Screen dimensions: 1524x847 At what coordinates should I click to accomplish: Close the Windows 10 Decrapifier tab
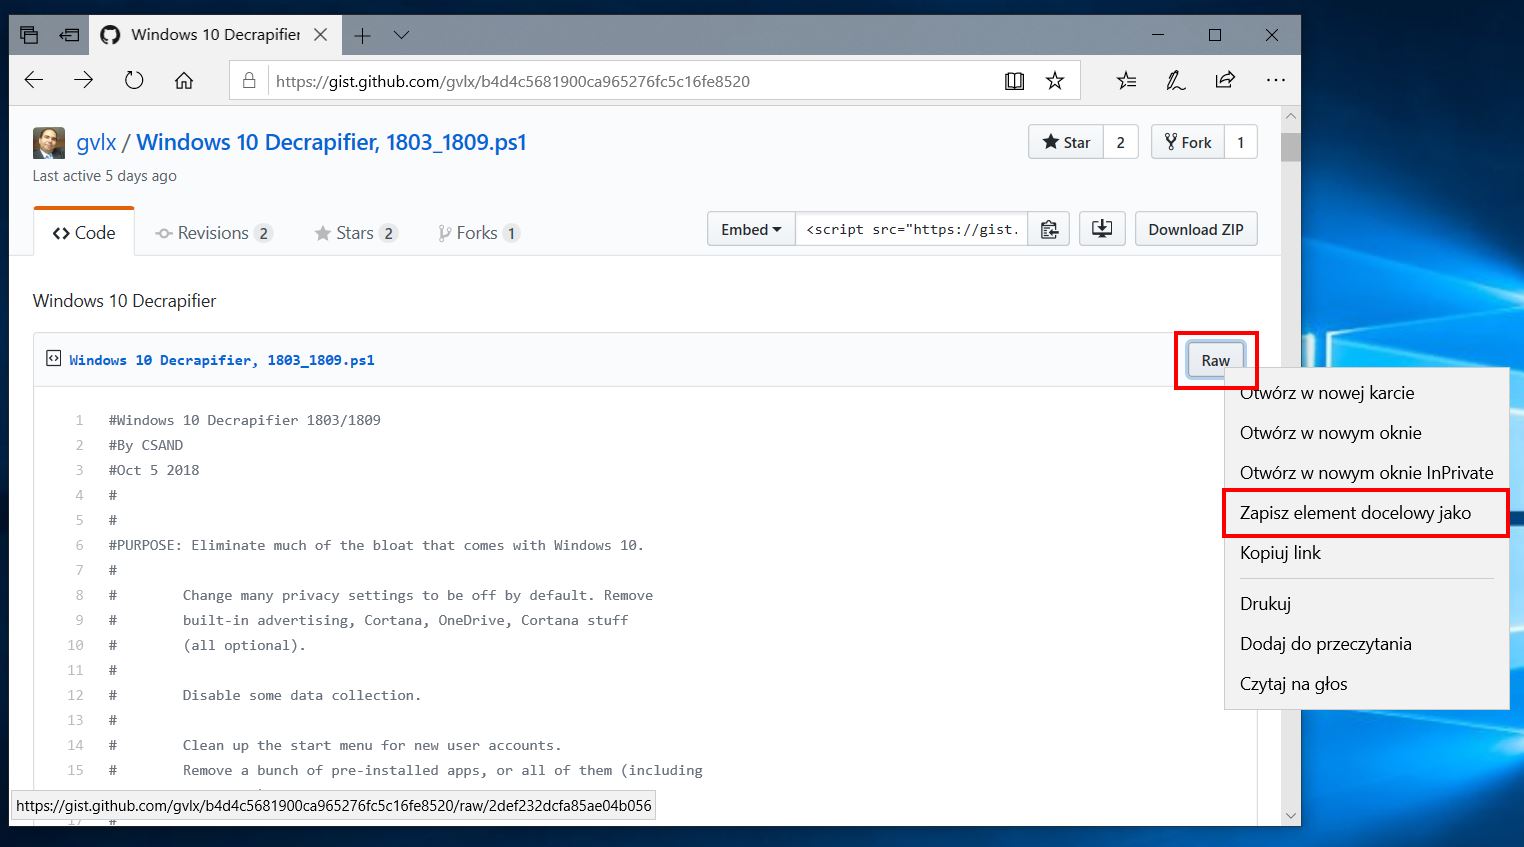click(321, 35)
